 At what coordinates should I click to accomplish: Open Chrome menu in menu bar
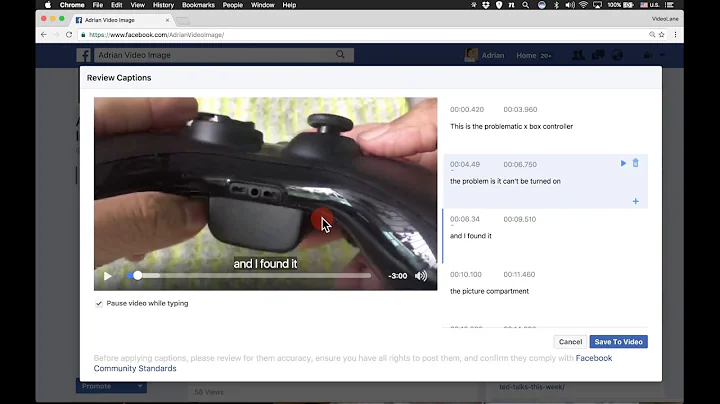click(72, 5)
